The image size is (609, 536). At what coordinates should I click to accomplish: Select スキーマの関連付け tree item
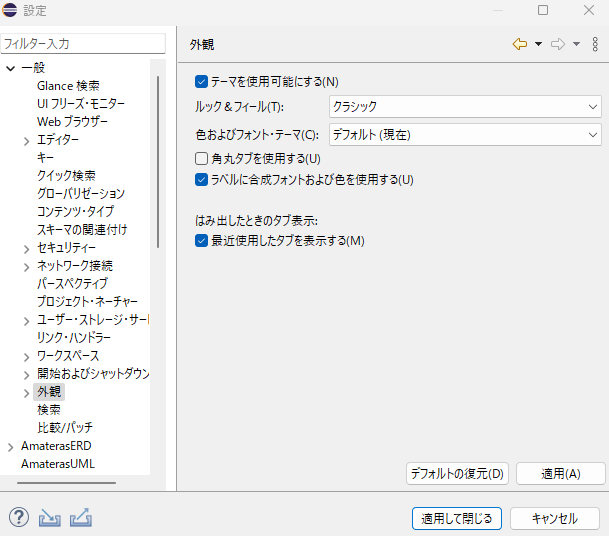[x=82, y=229]
